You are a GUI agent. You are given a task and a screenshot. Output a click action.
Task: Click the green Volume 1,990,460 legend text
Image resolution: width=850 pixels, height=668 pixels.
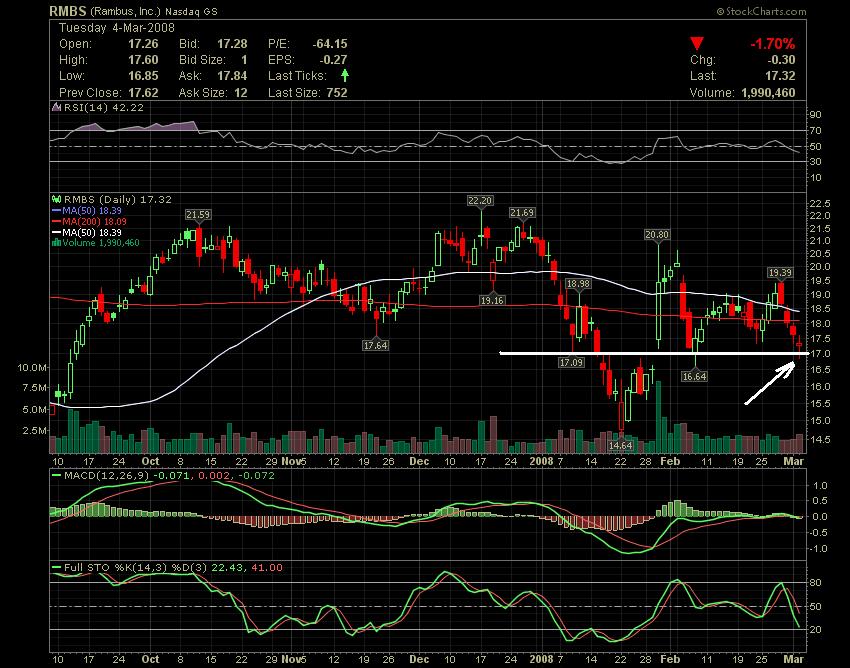tap(101, 242)
